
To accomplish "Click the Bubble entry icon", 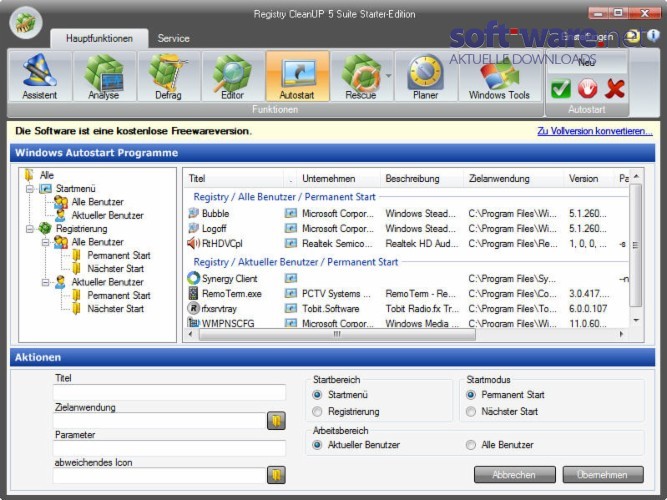I will tap(194, 213).
